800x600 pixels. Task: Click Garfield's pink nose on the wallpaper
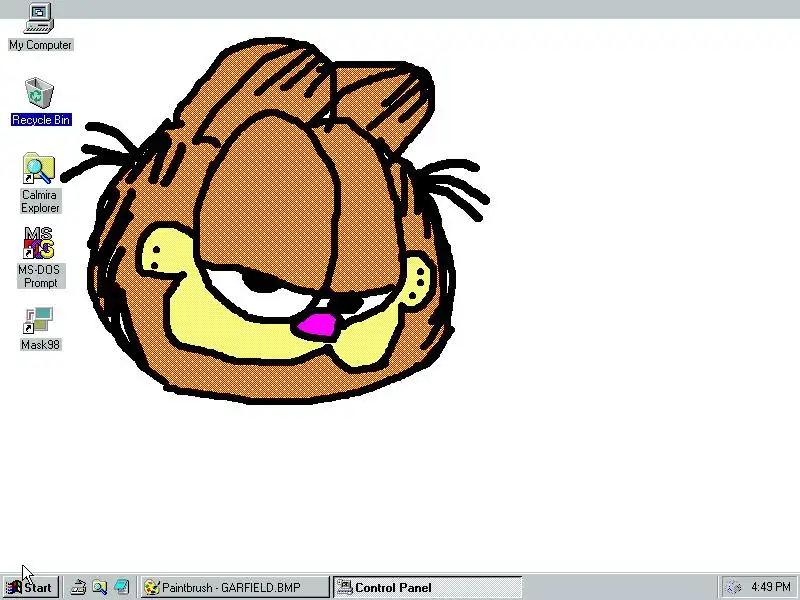(x=317, y=327)
